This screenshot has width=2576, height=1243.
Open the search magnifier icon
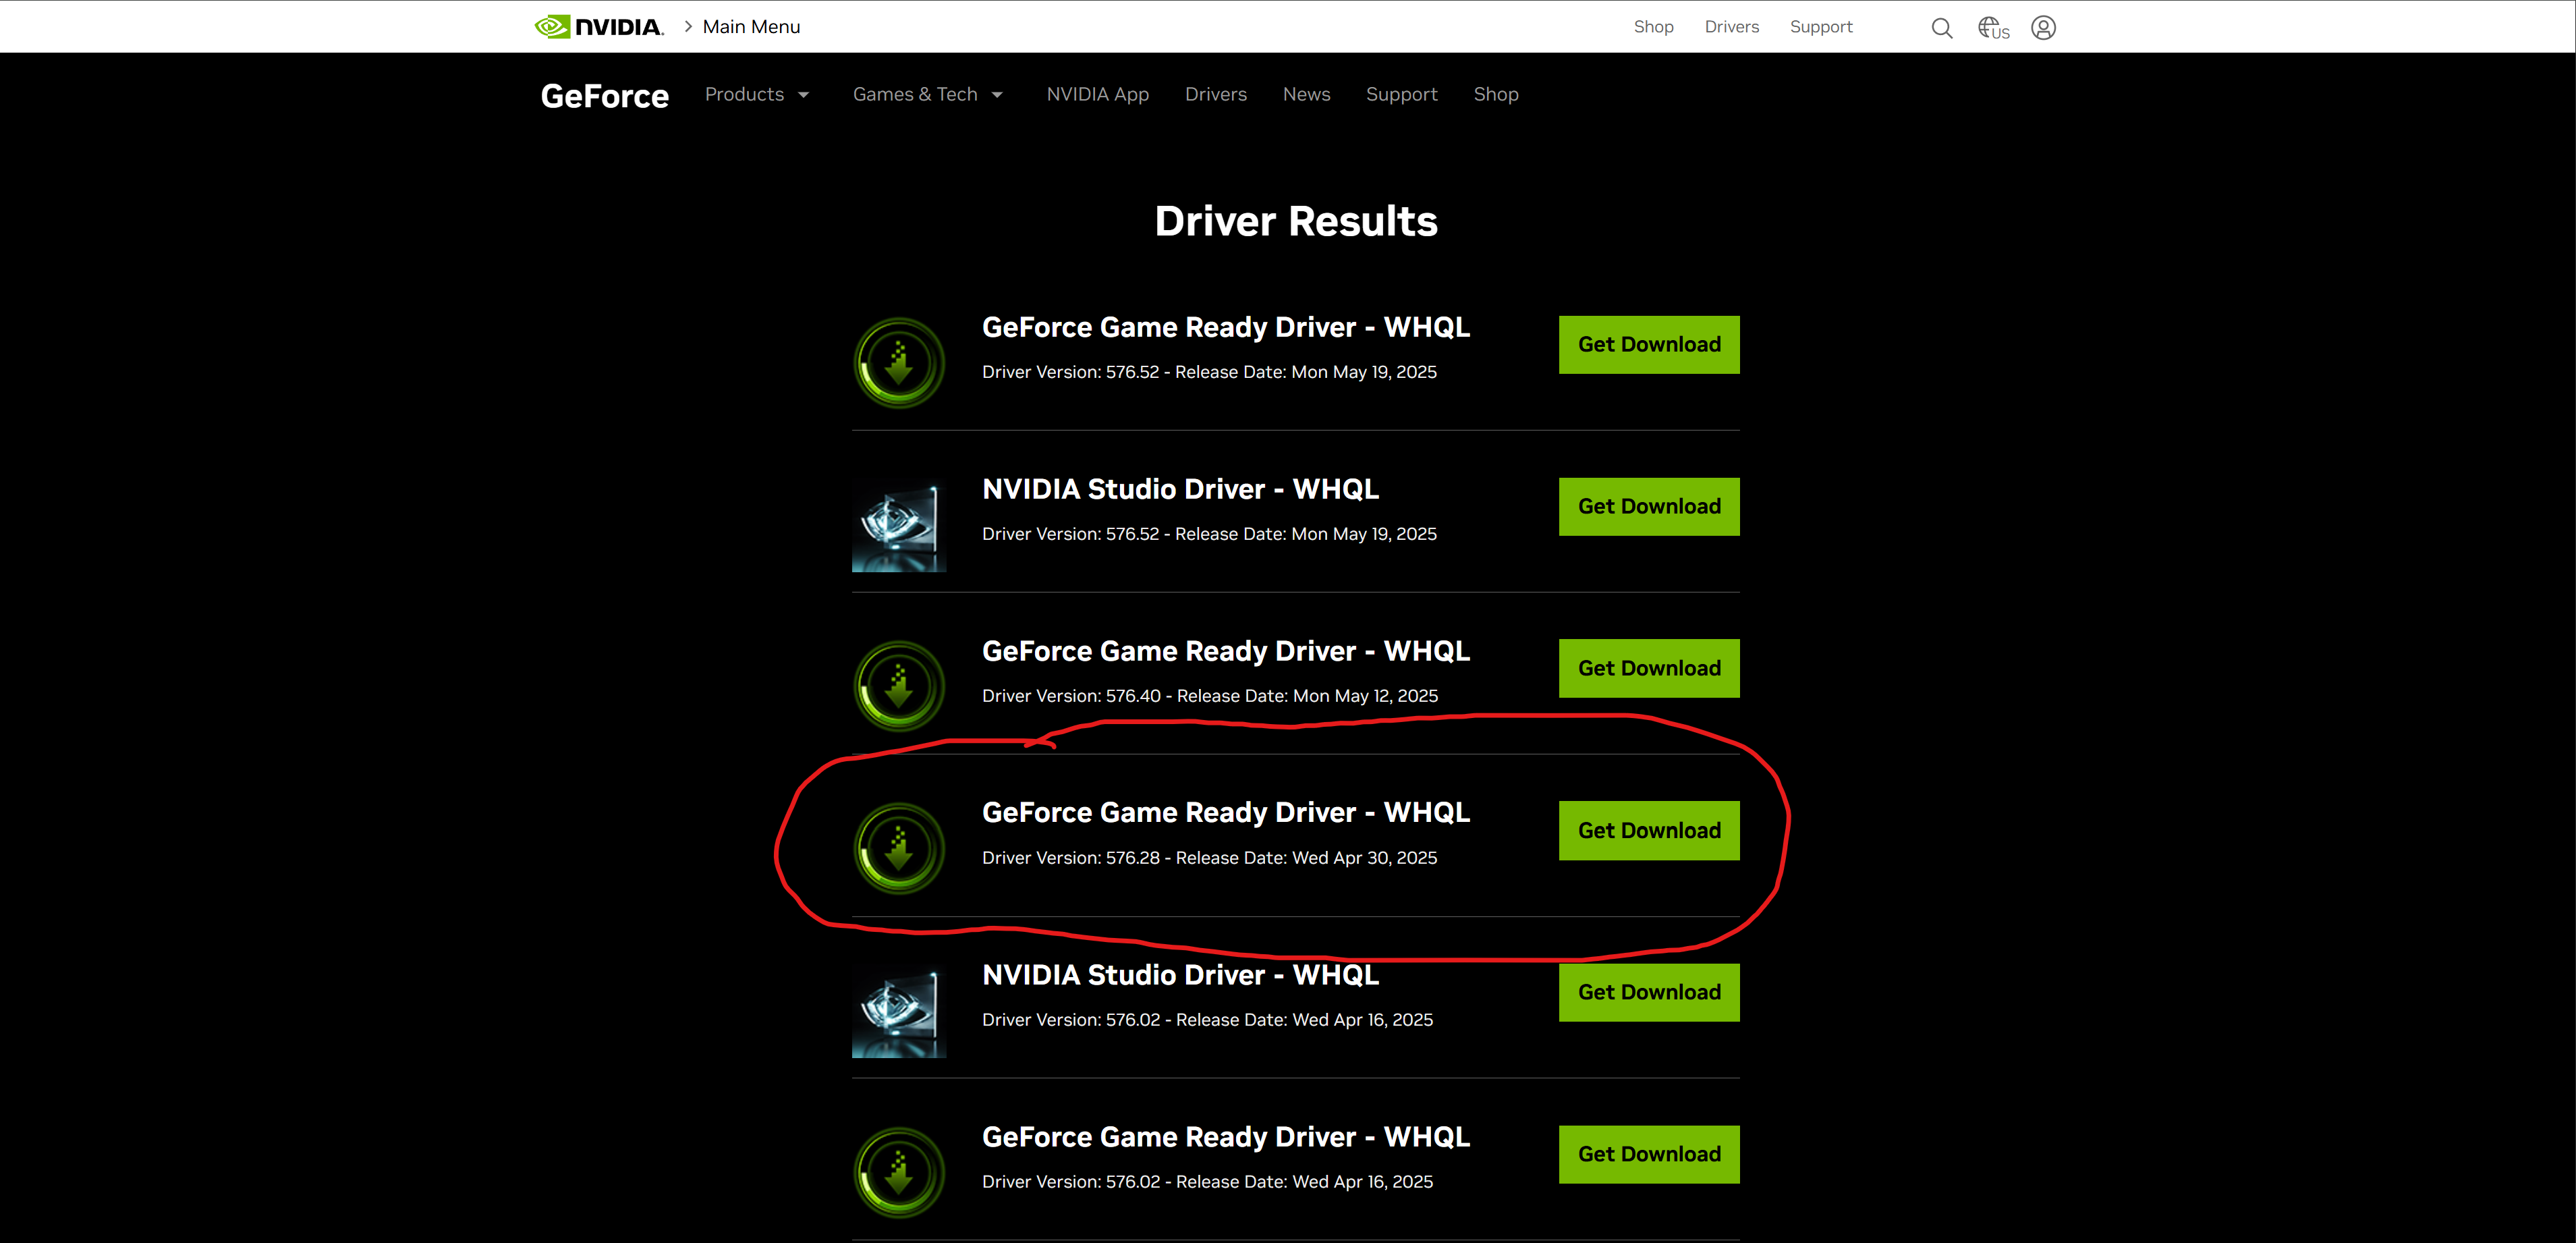tap(1941, 28)
